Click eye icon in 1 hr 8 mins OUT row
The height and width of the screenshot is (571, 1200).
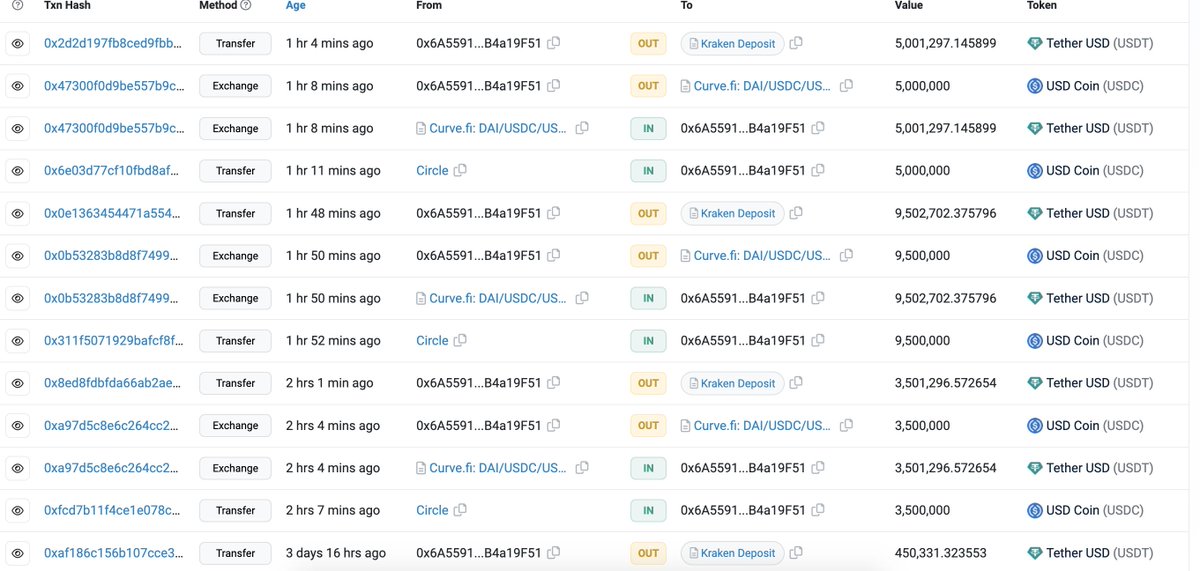pos(18,86)
